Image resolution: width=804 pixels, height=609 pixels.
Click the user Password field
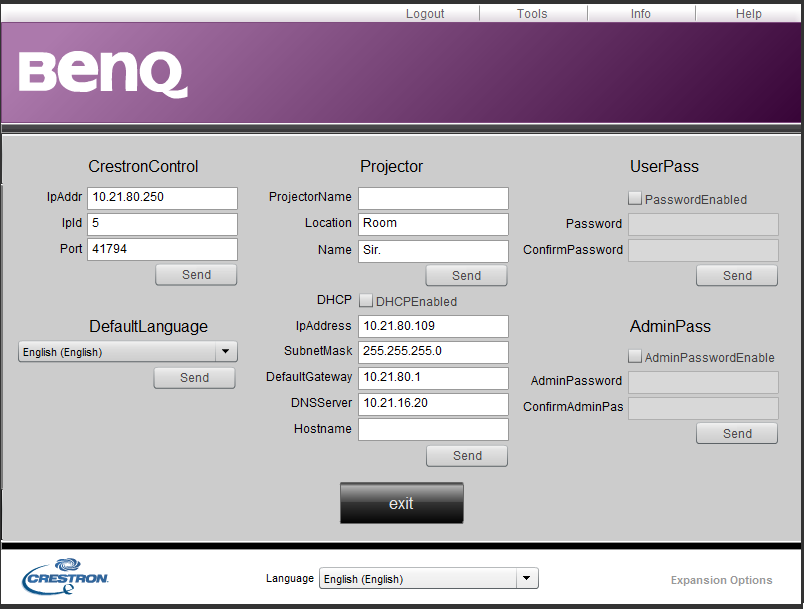(704, 225)
